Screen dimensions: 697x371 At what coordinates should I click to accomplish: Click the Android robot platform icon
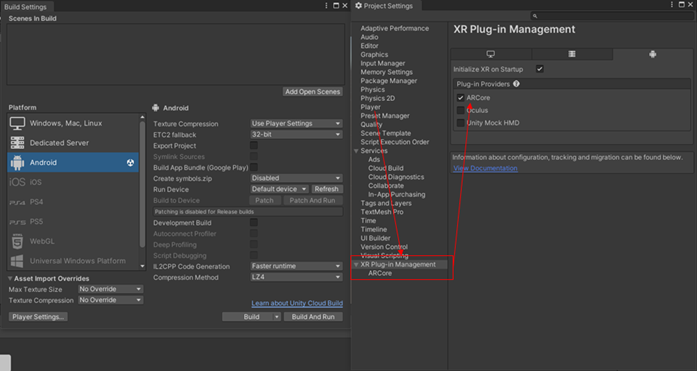(17, 163)
